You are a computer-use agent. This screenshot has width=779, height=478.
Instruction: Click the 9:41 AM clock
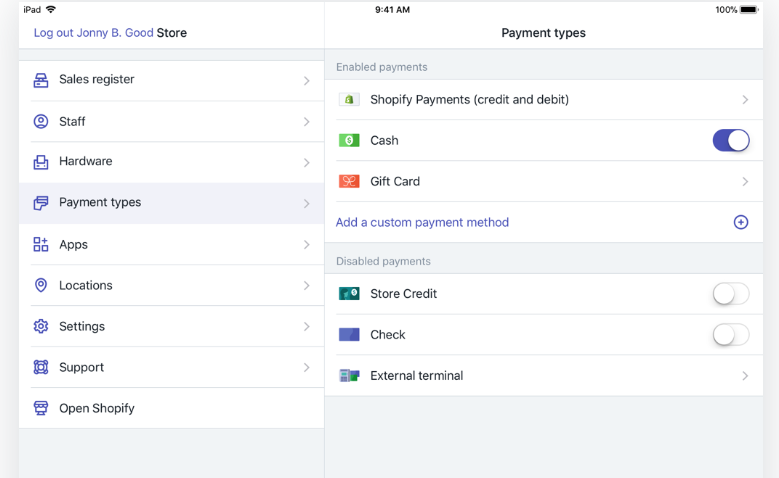point(392,9)
